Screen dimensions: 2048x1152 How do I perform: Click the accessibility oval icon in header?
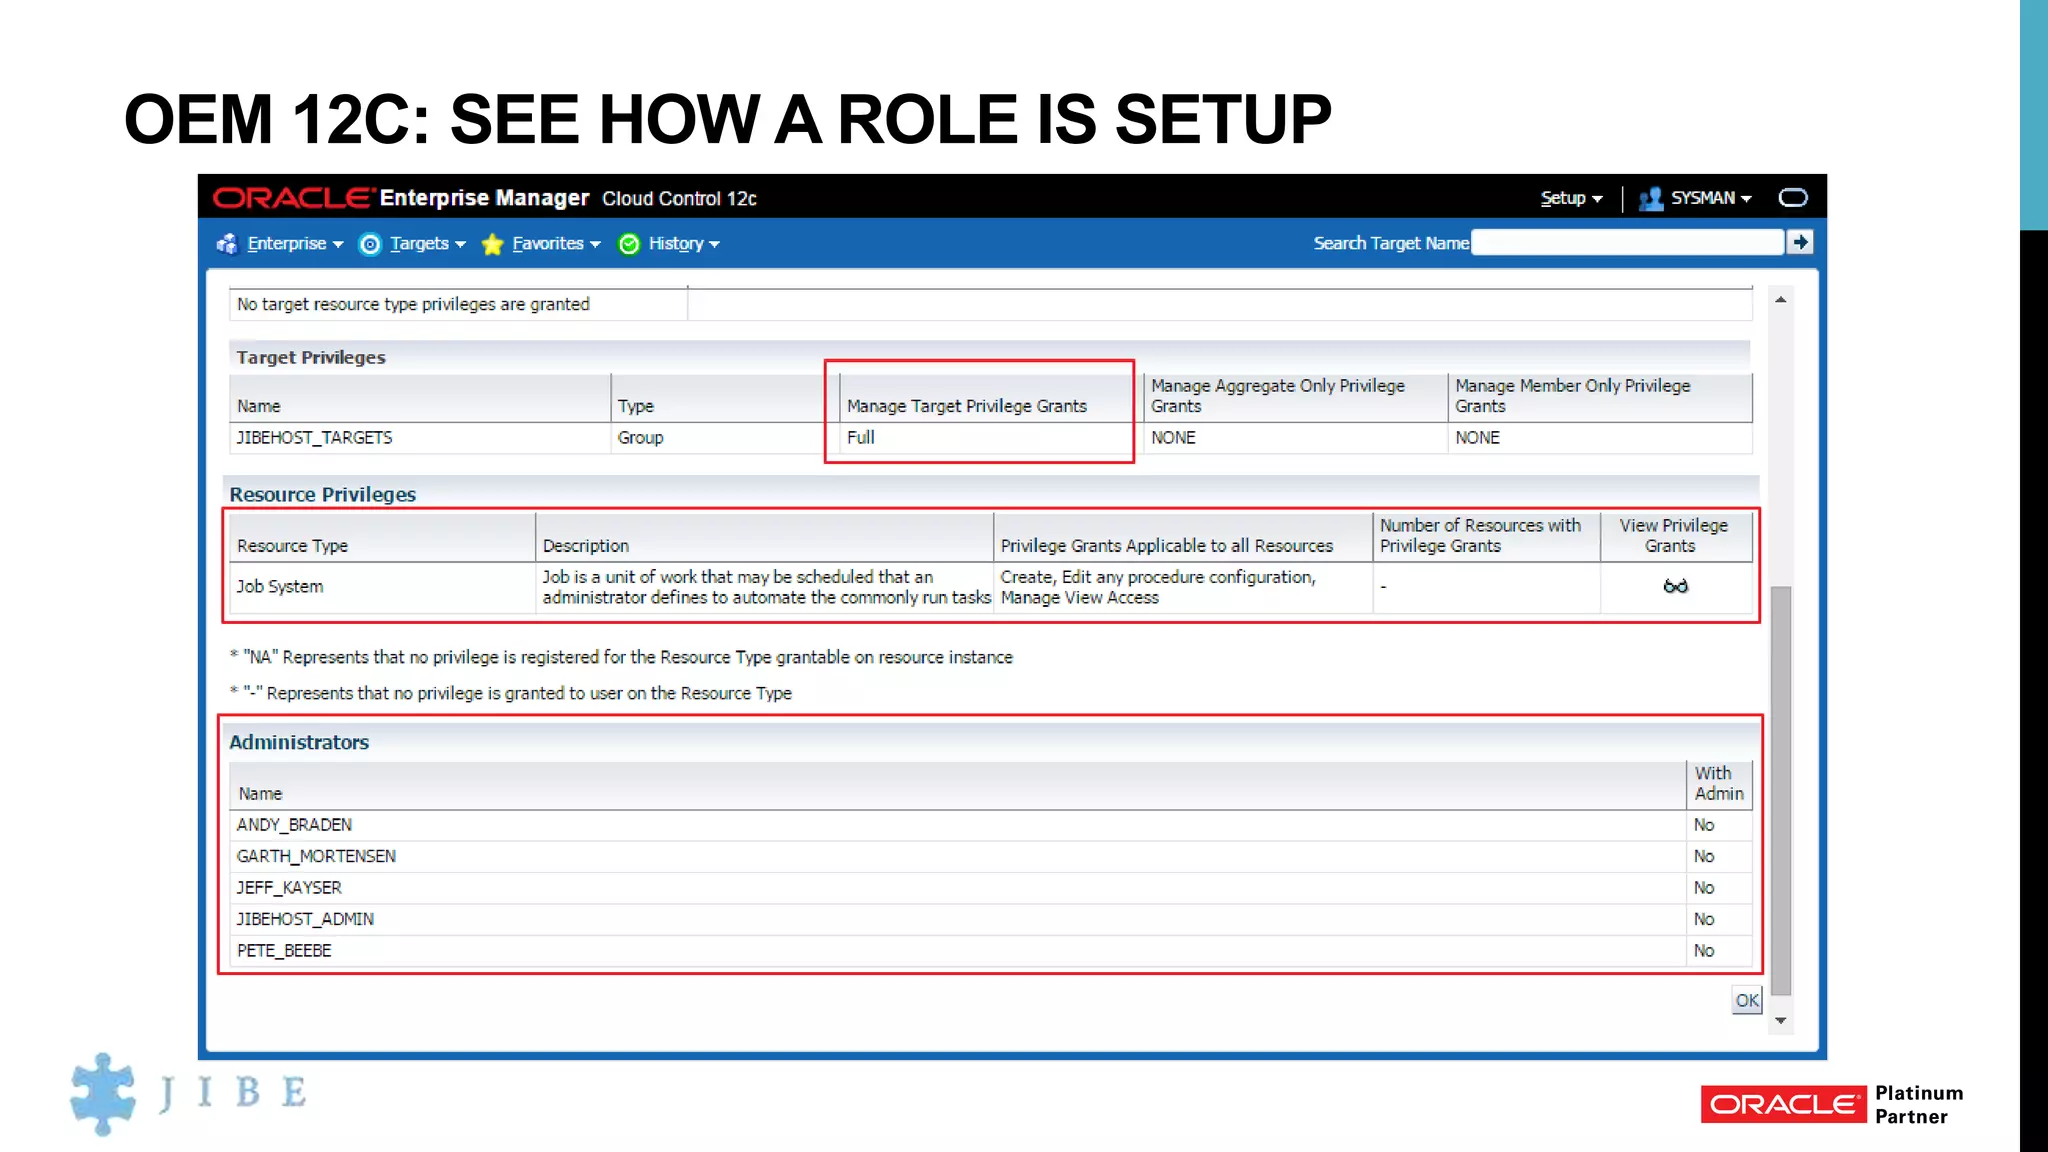(1793, 197)
